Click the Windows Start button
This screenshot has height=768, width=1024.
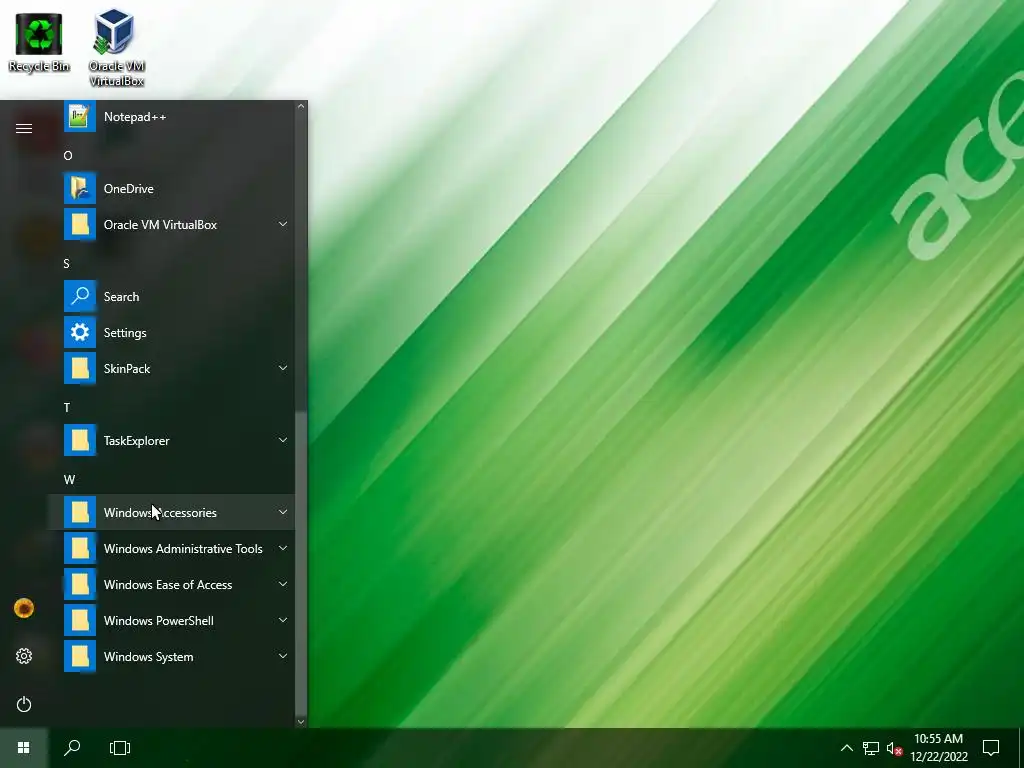pos(24,748)
